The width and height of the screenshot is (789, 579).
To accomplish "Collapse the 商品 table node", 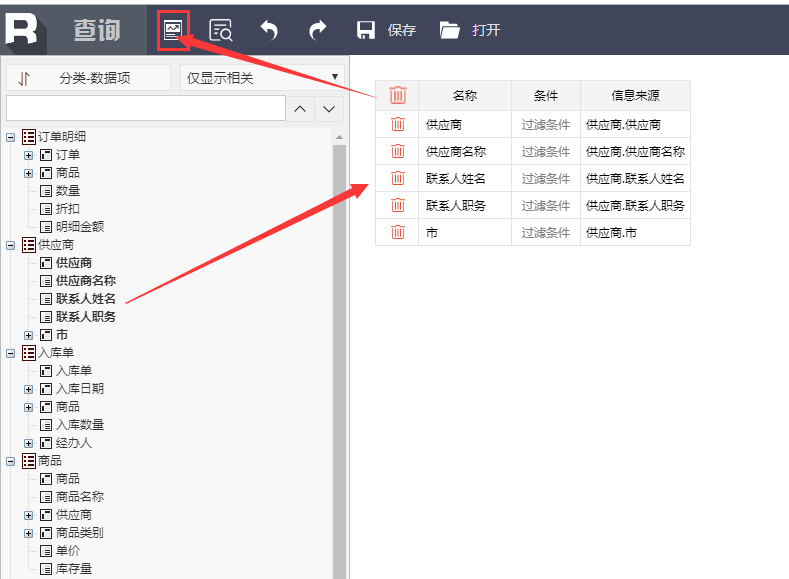I will point(10,461).
